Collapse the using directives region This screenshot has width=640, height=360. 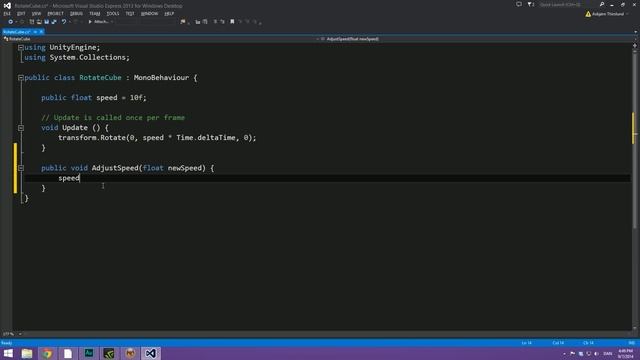[x=20, y=47]
